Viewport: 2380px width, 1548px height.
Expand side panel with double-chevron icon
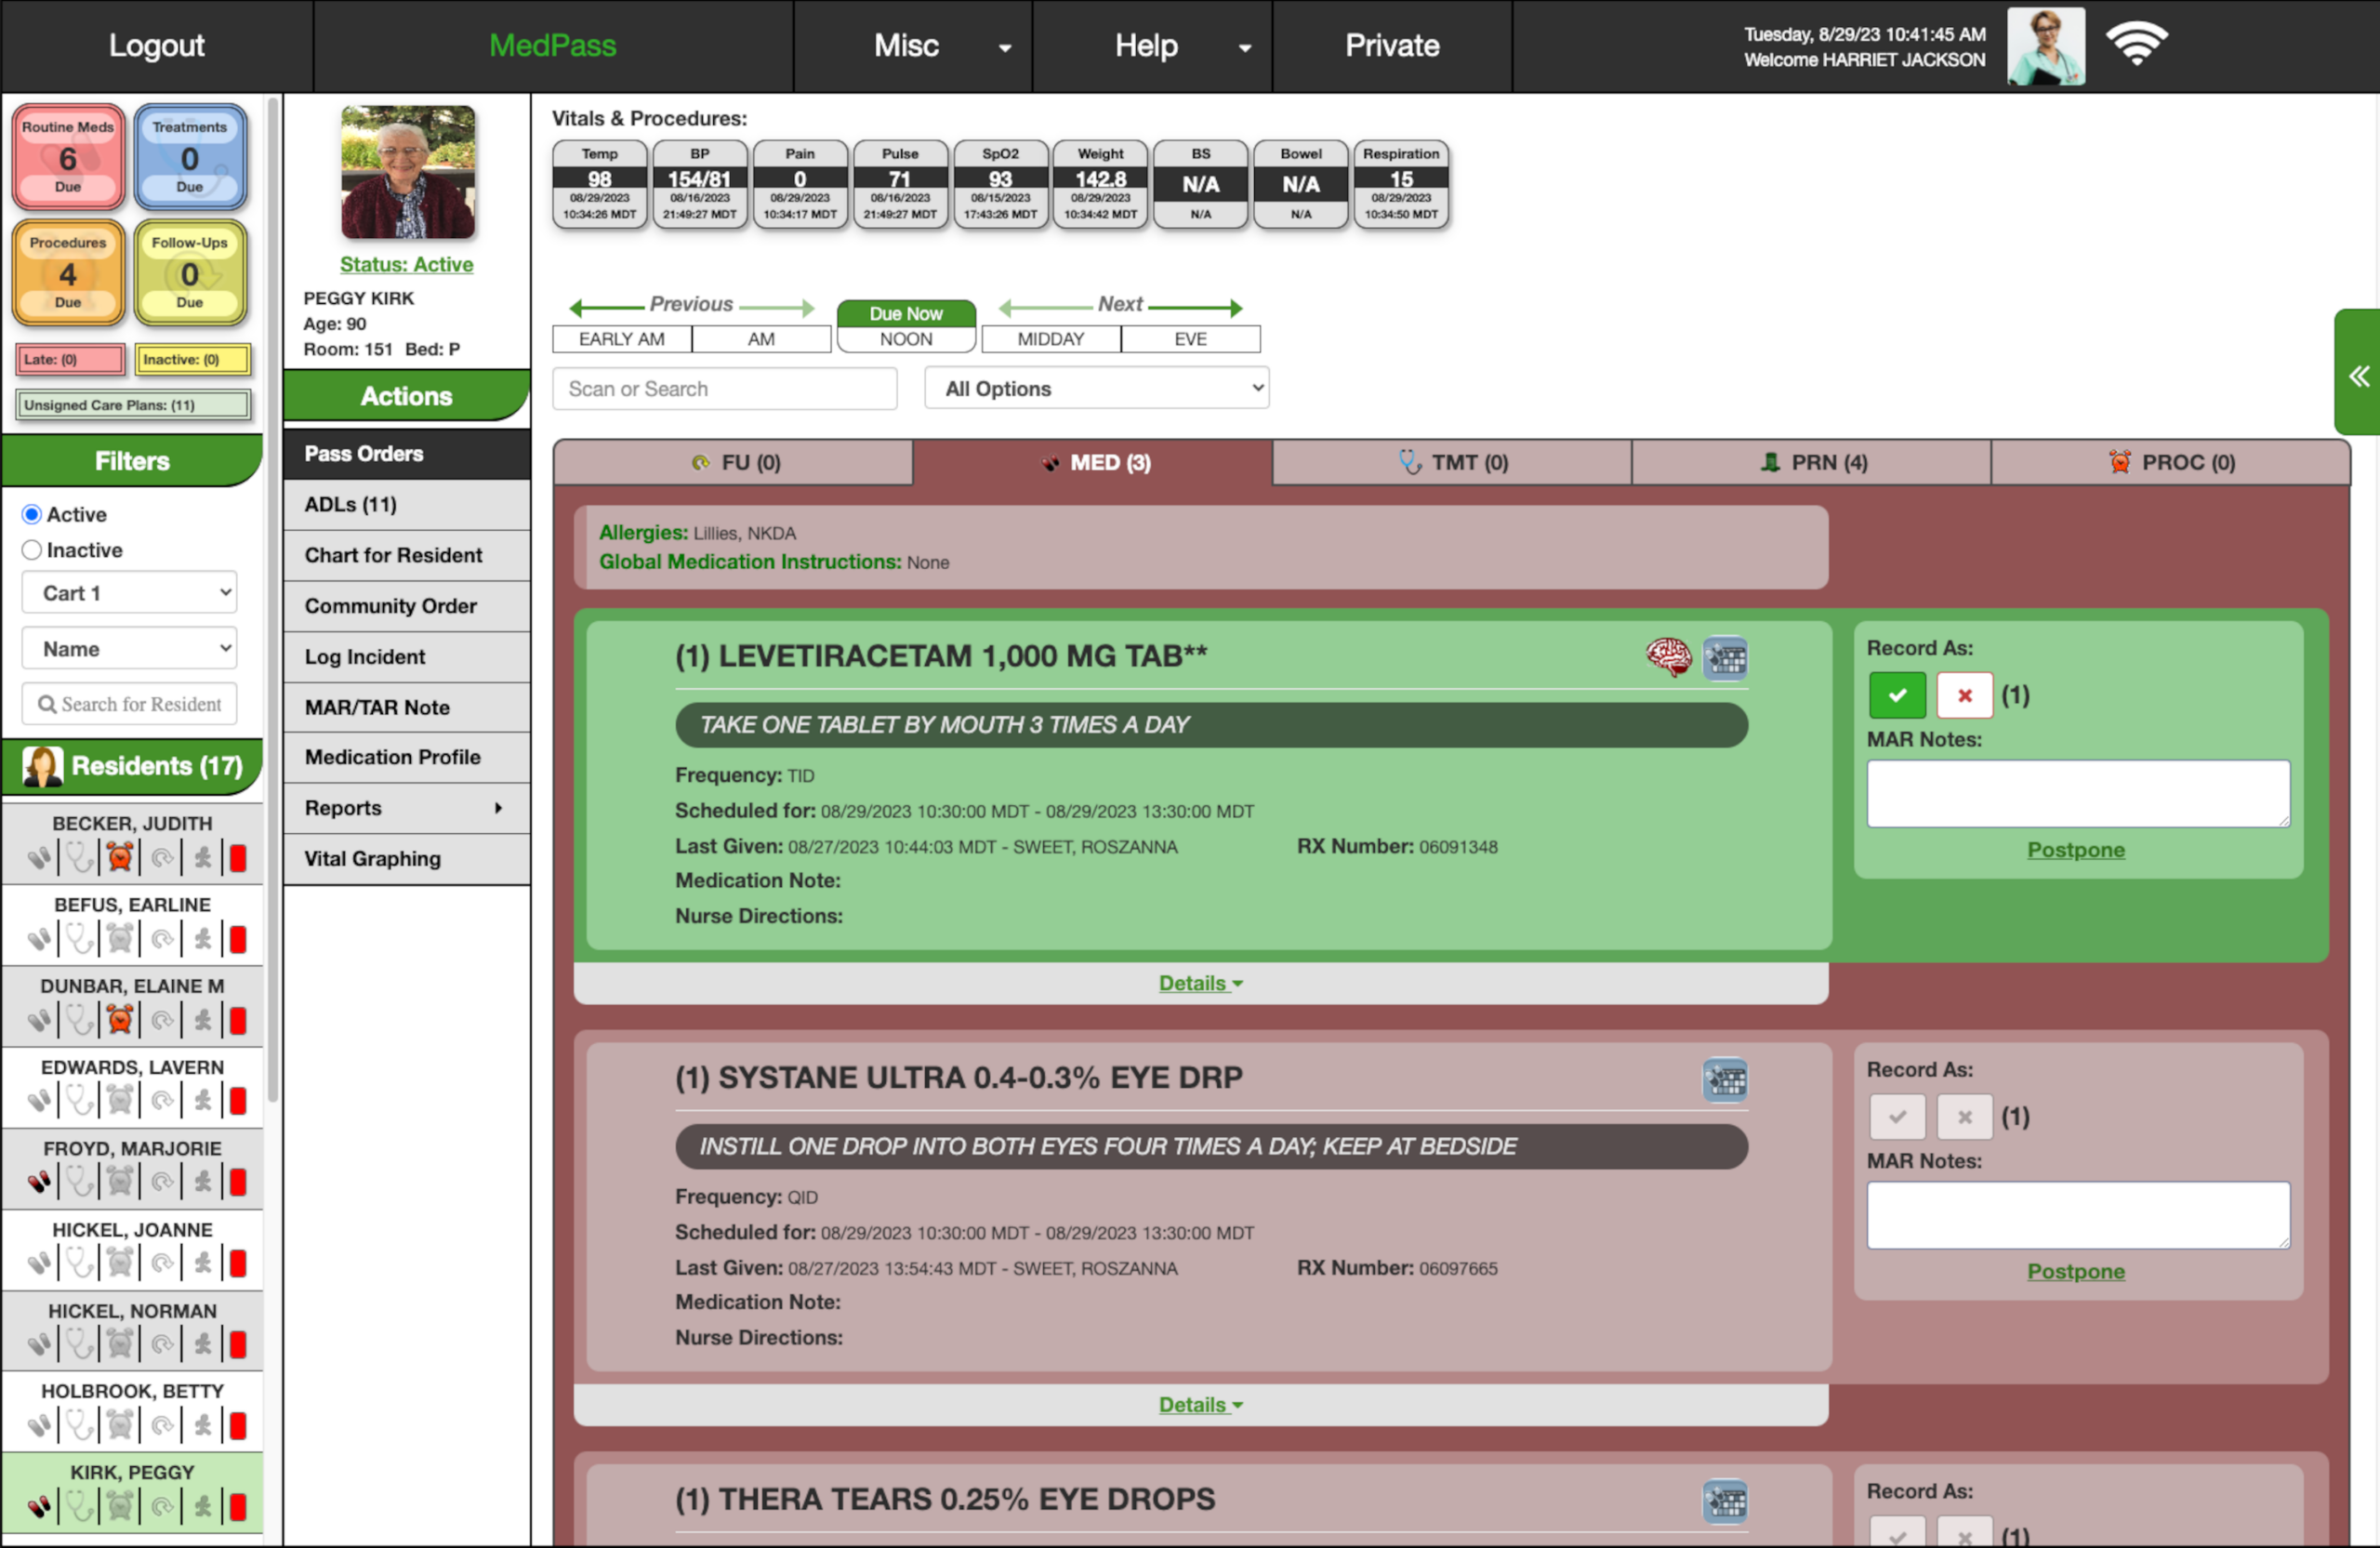click(x=2358, y=376)
